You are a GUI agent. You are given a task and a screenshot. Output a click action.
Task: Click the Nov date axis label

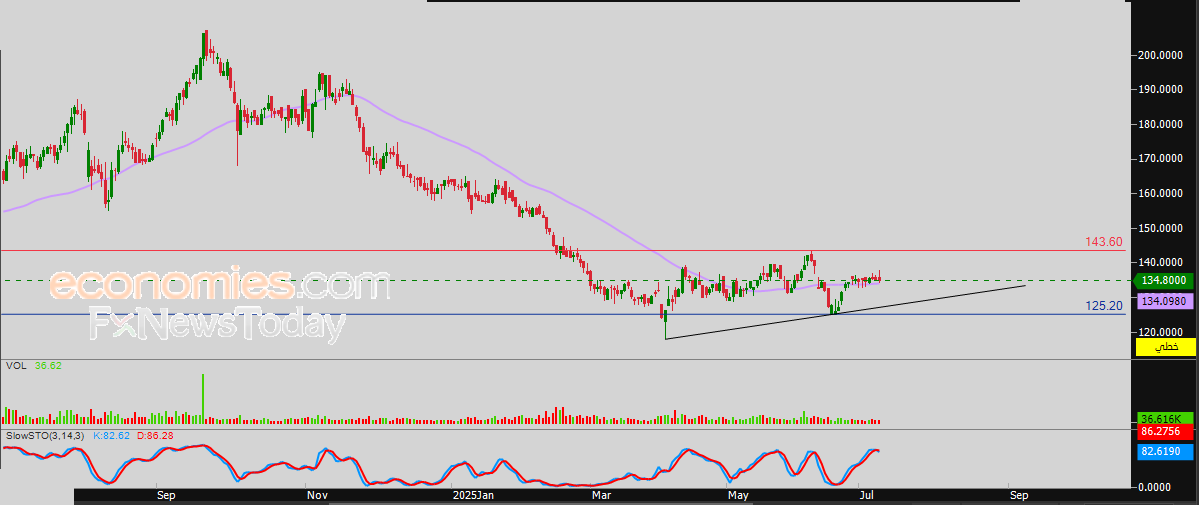pos(317,496)
